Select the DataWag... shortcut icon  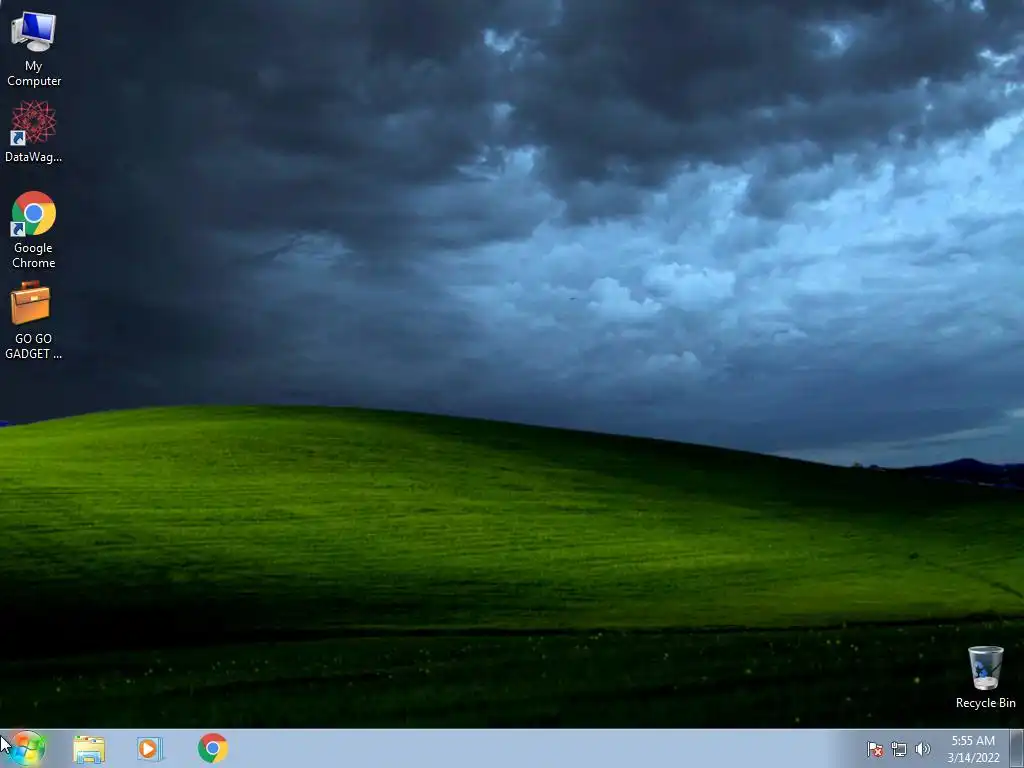coord(33,131)
